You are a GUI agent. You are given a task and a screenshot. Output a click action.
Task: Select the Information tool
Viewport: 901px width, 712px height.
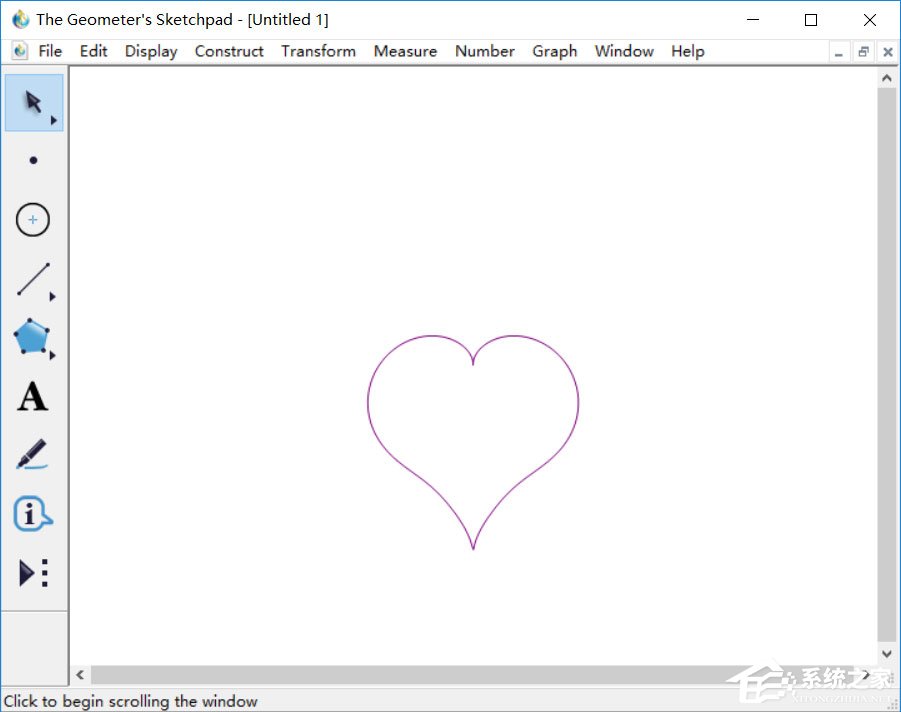[x=32, y=514]
